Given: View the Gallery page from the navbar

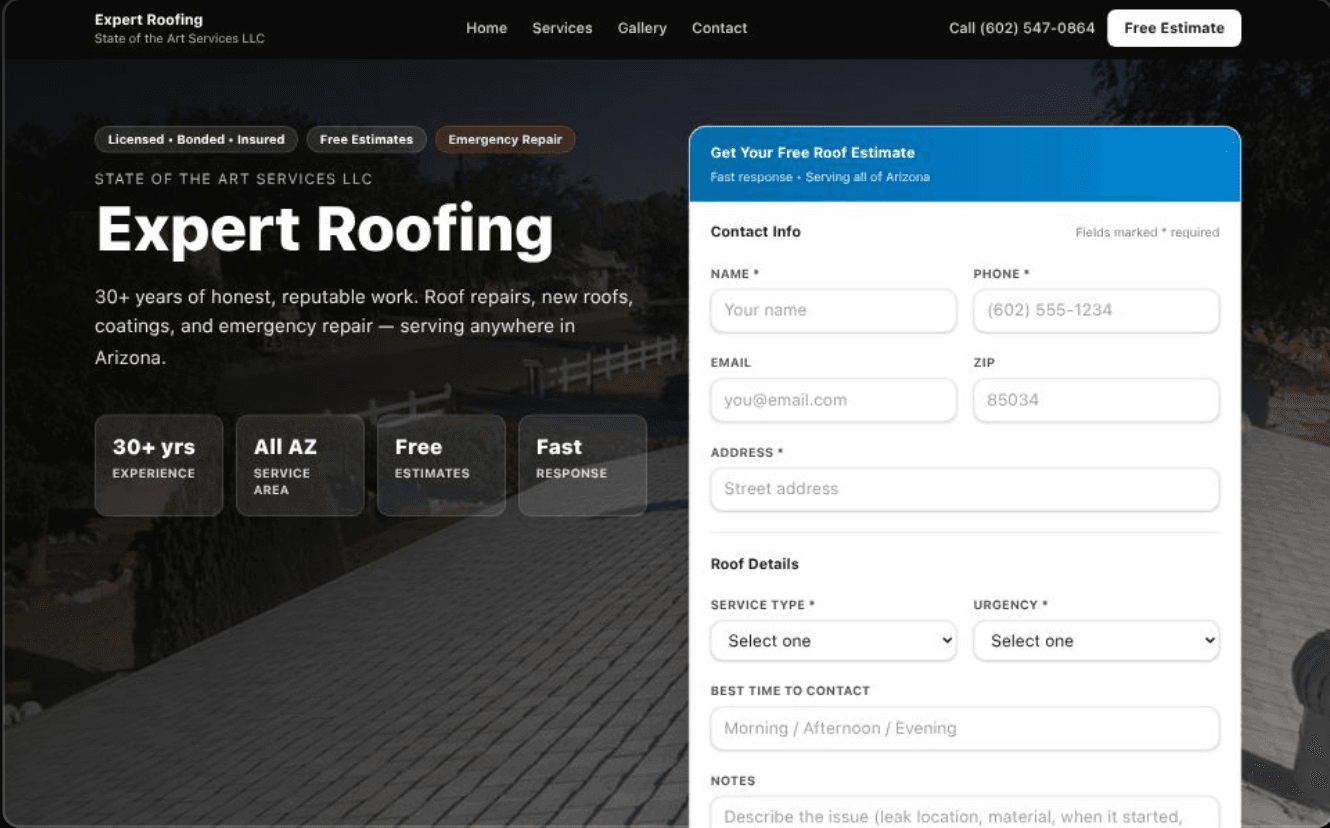Looking at the screenshot, I should point(642,28).
